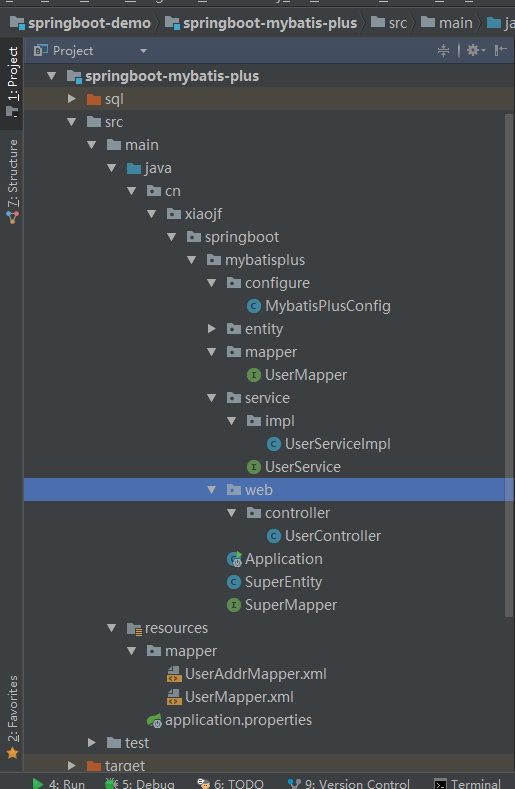Click the resources folder icon
The height and width of the screenshot is (789, 515).
134,628
